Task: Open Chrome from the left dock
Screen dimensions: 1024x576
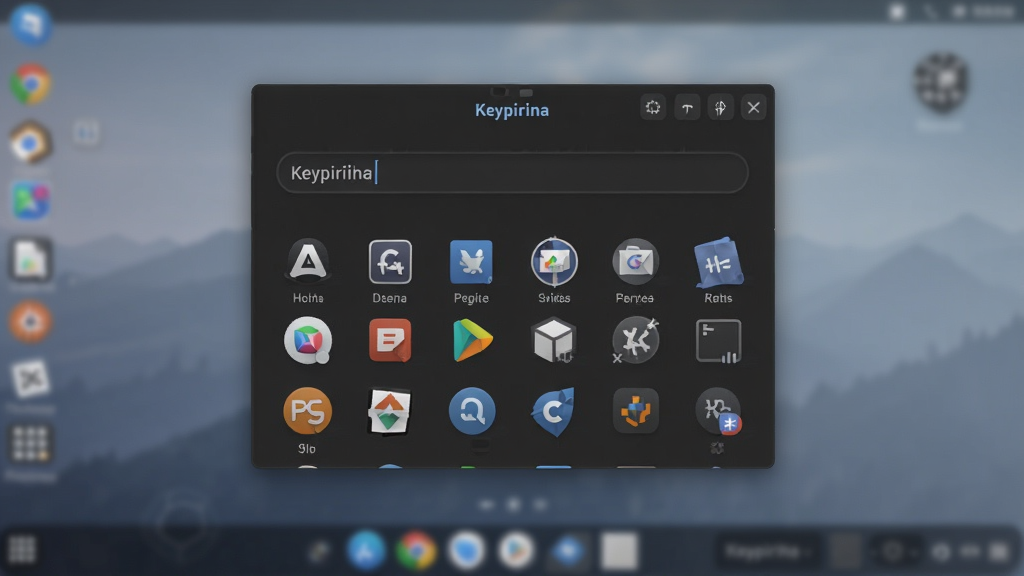Action: [x=31, y=84]
